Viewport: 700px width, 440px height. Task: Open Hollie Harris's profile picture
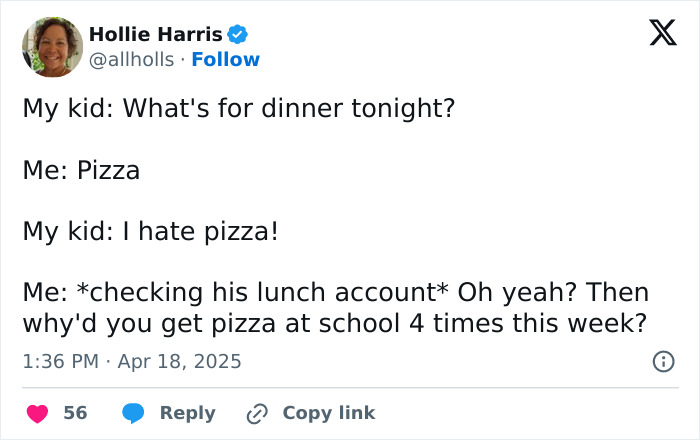click(x=52, y=46)
